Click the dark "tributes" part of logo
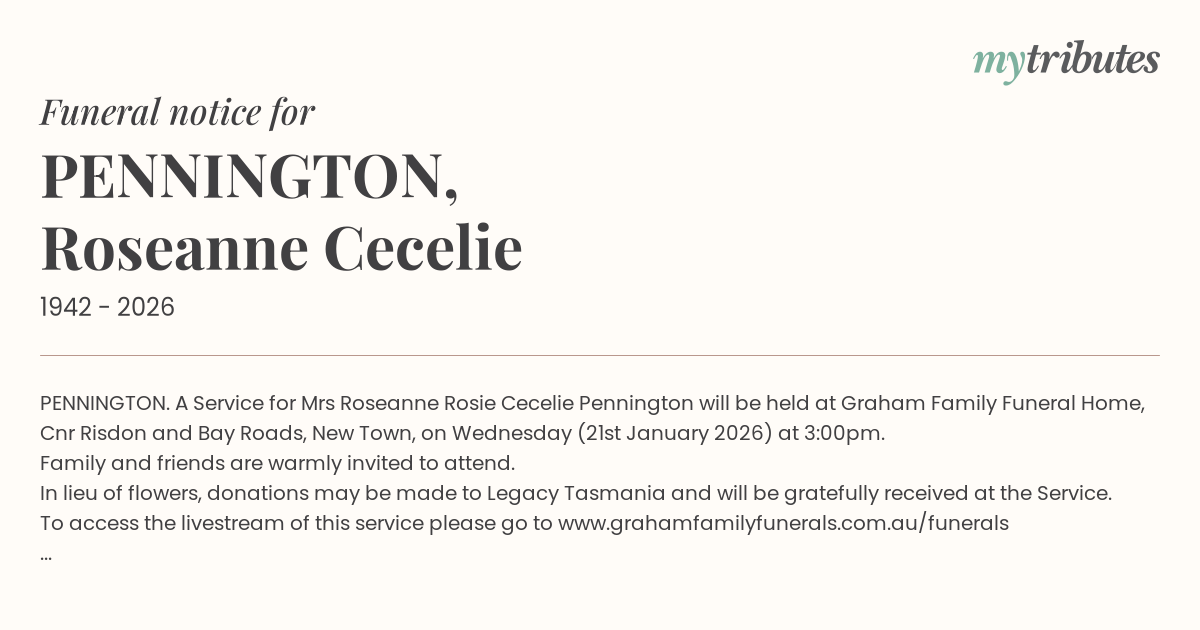 pyautogui.click(x=1092, y=60)
